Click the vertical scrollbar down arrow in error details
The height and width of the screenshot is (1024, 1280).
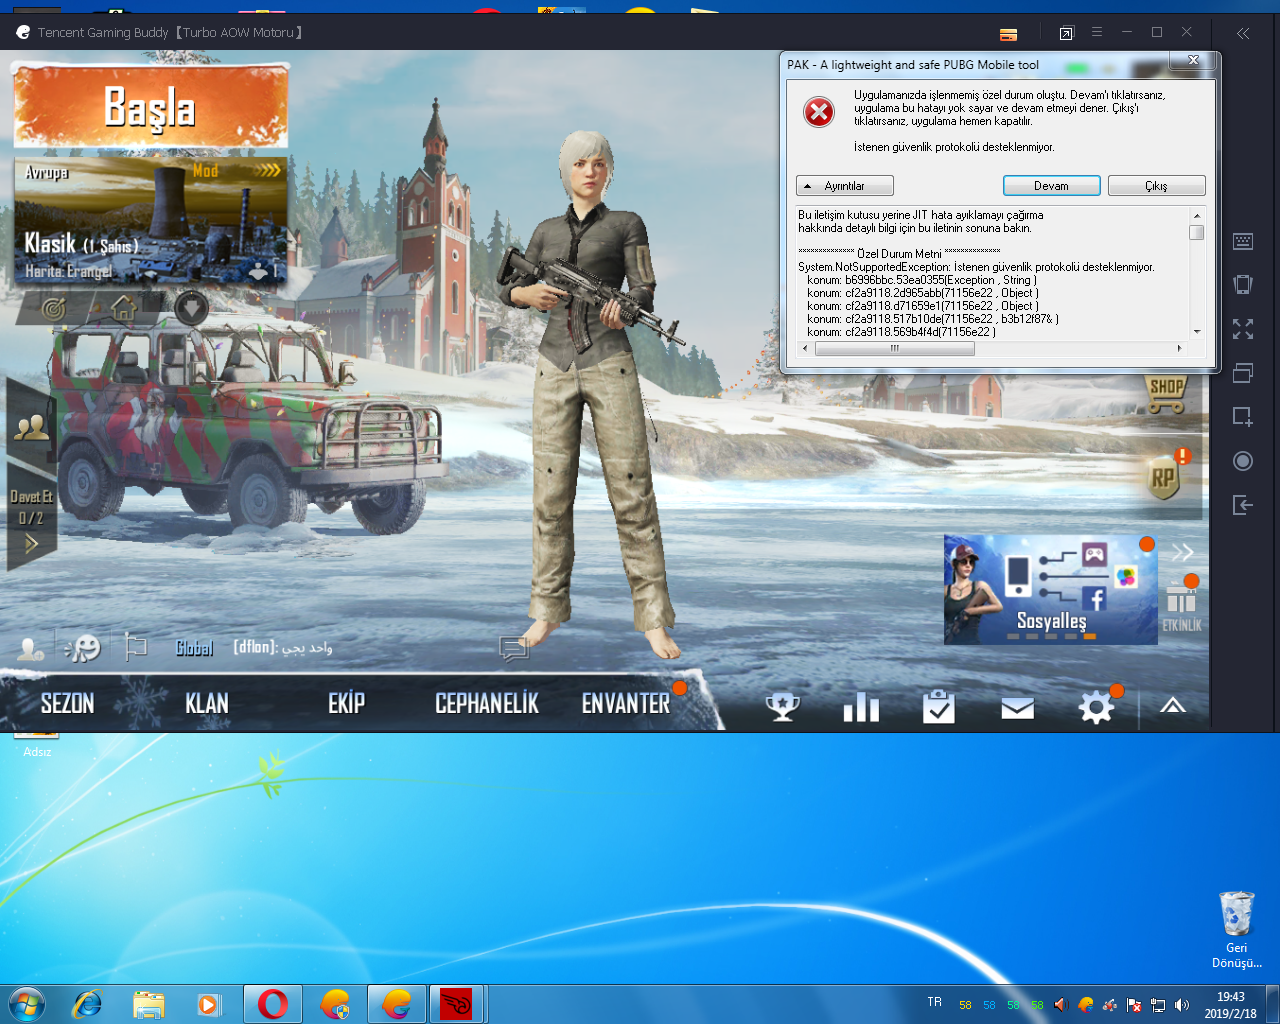tap(1196, 331)
